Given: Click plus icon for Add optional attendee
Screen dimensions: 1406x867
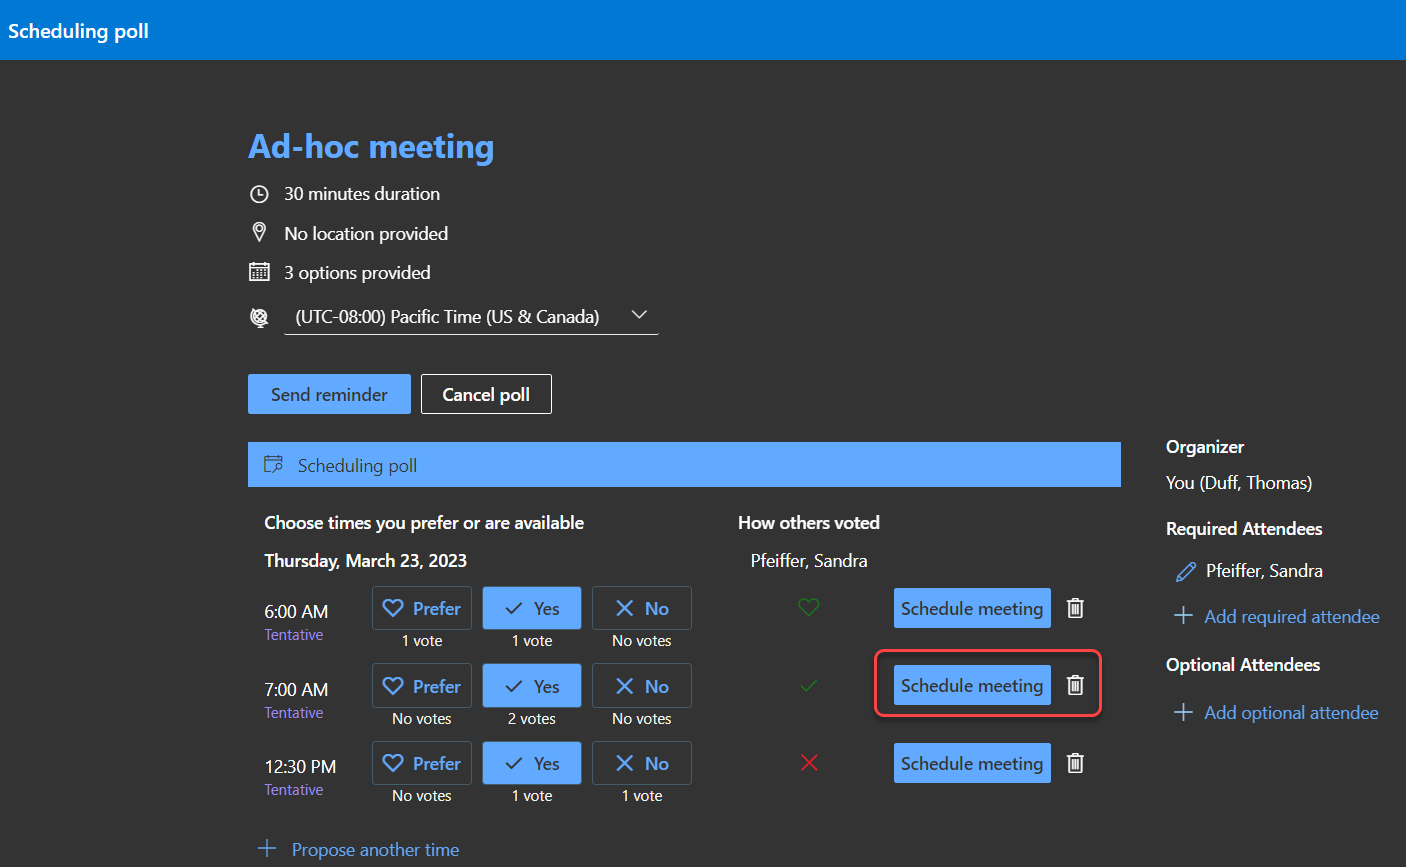Looking at the screenshot, I should 1183,712.
